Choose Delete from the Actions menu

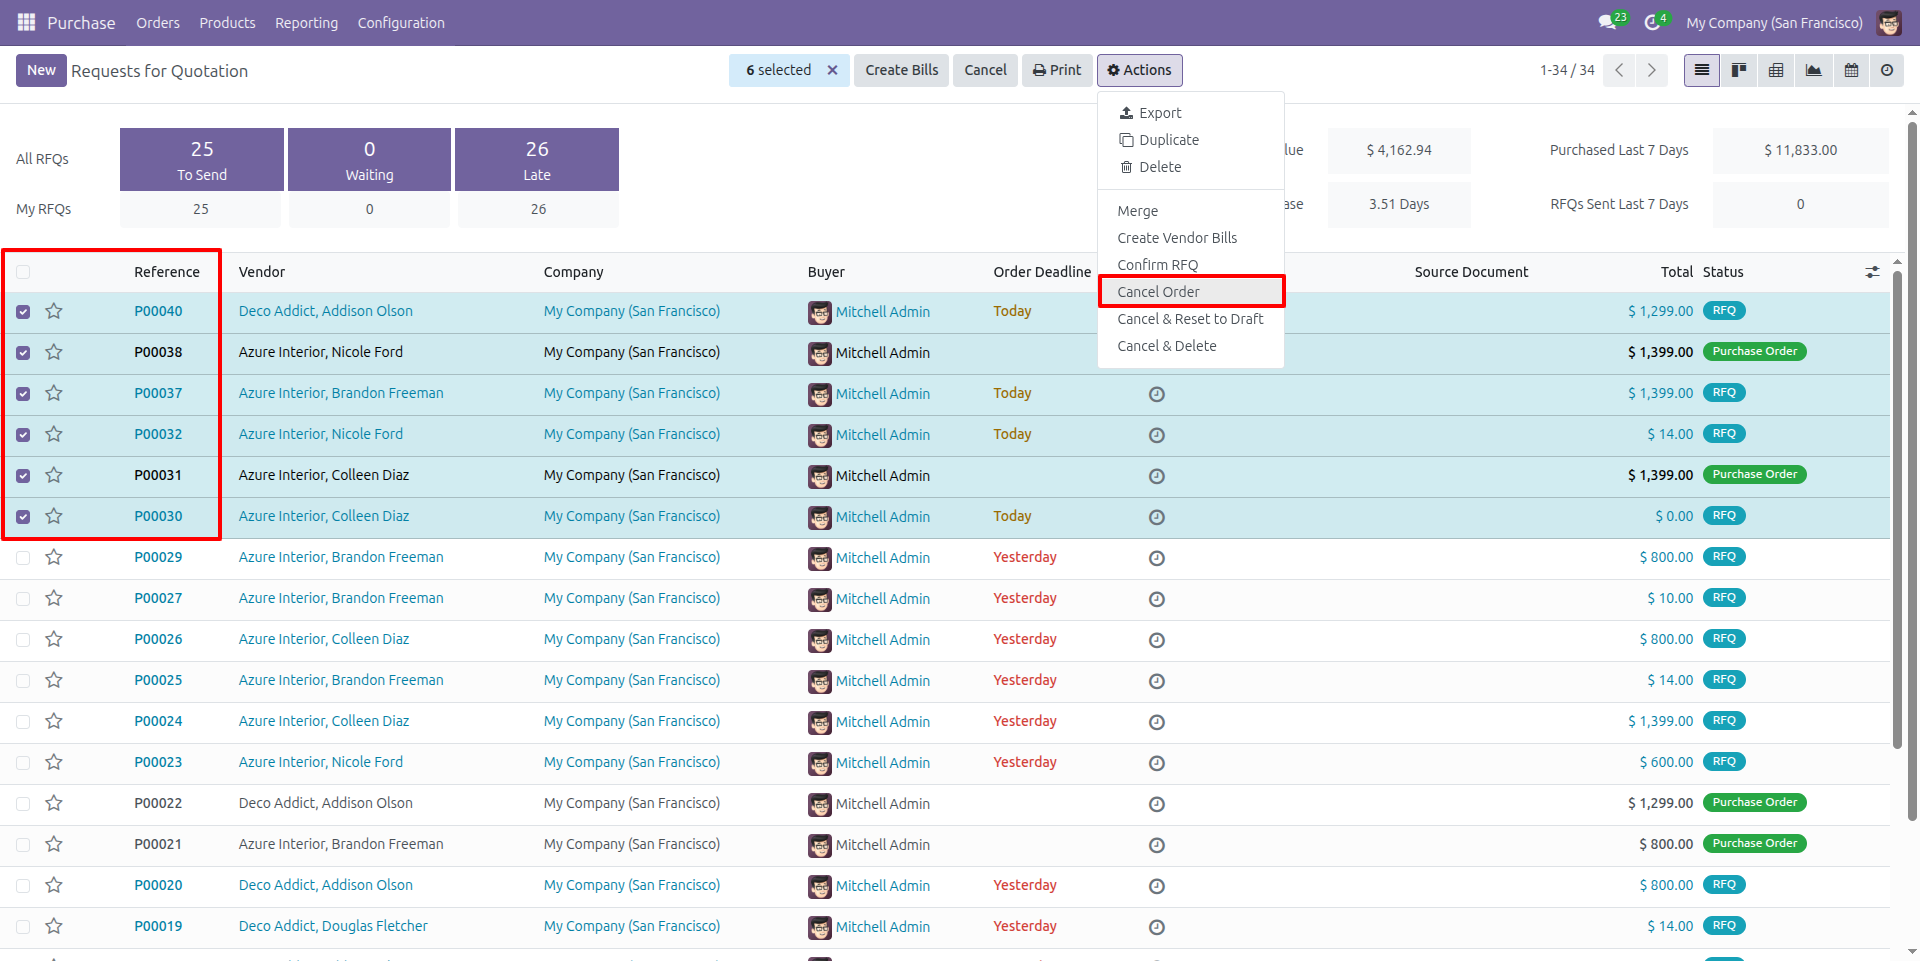(1190, 167)
